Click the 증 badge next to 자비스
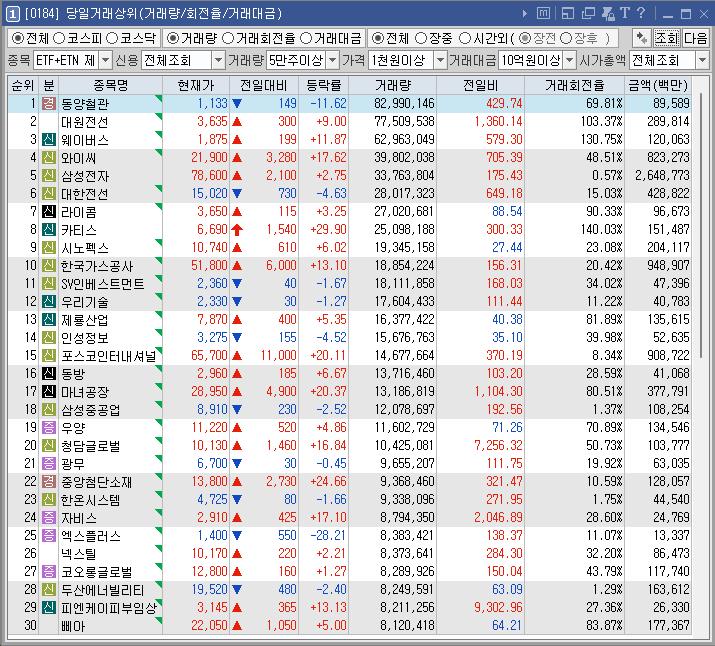Viewport: 715px width, 646px height. coord(49,517)
